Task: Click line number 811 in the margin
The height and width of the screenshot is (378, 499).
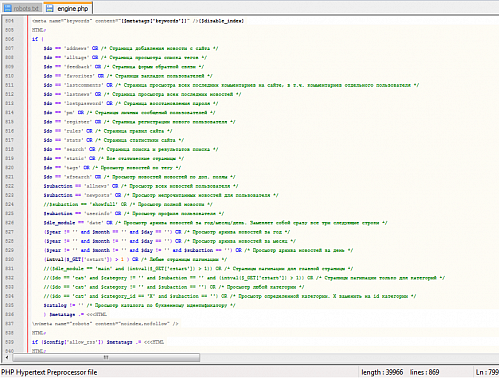Action: 10,85
